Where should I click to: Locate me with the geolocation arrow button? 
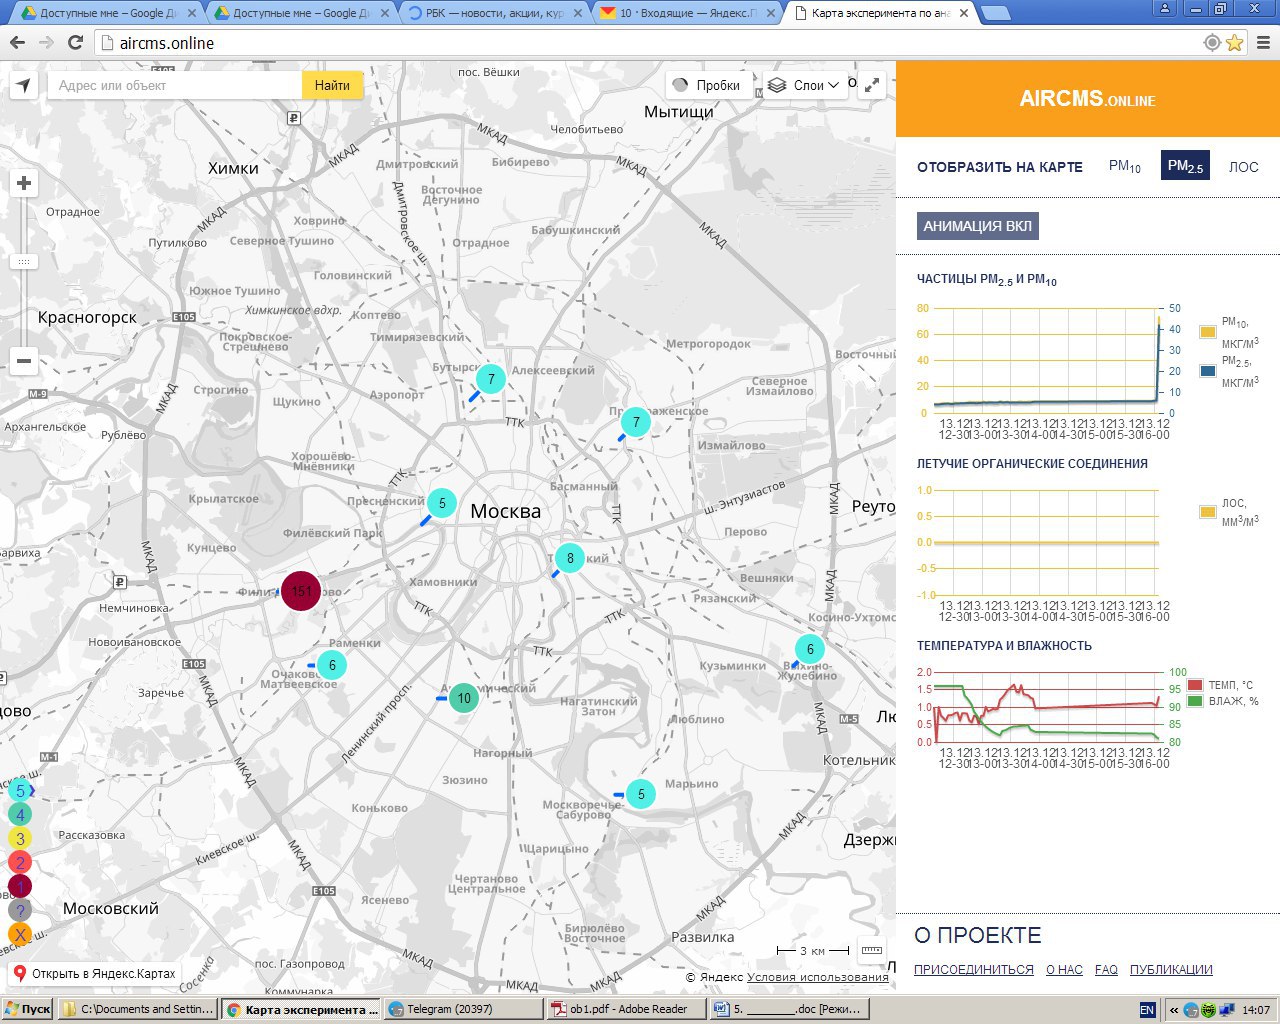tap(23, 85)
